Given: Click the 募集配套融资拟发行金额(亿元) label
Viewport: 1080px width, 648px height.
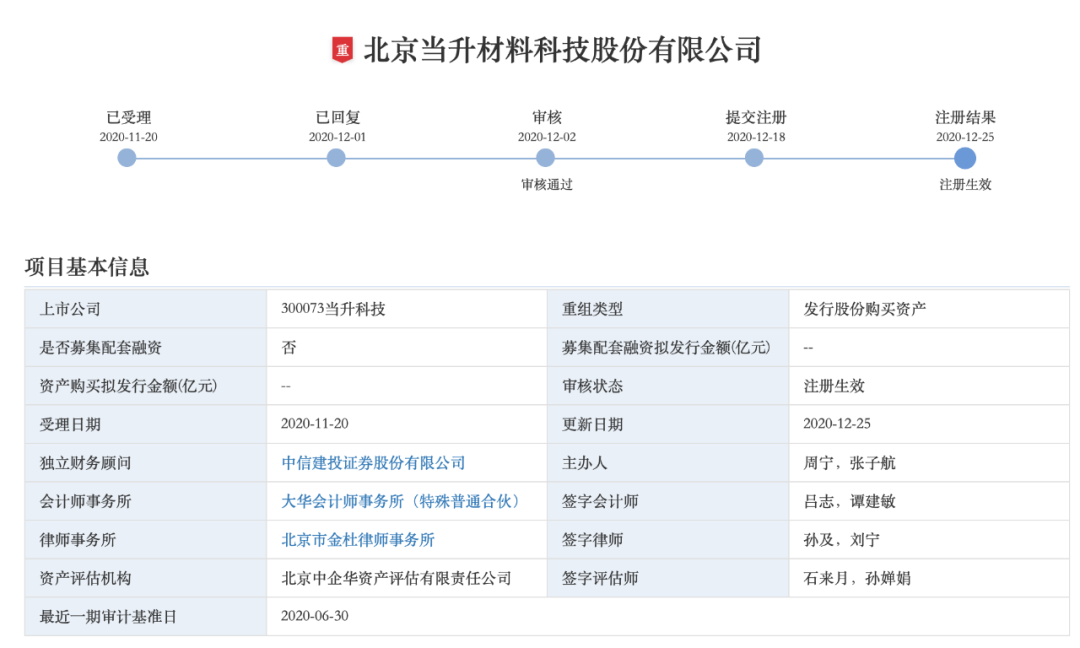Looking at the screenshot, I should pos(666,348).
